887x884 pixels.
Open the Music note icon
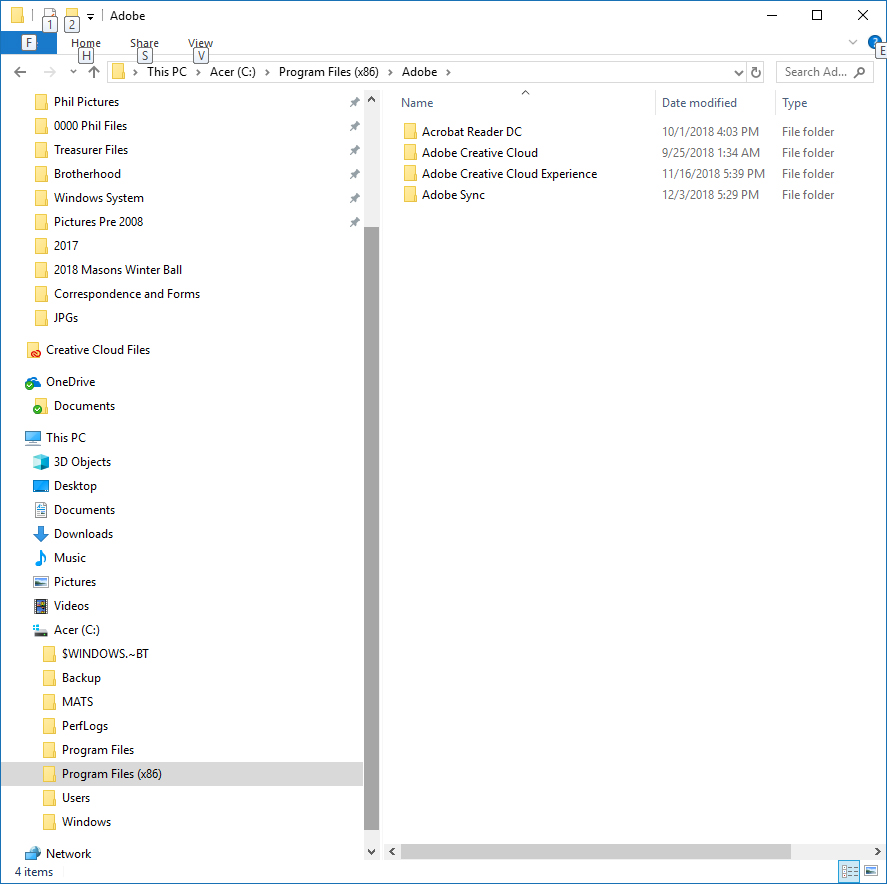pyautogui.click(x=41, y=558)
